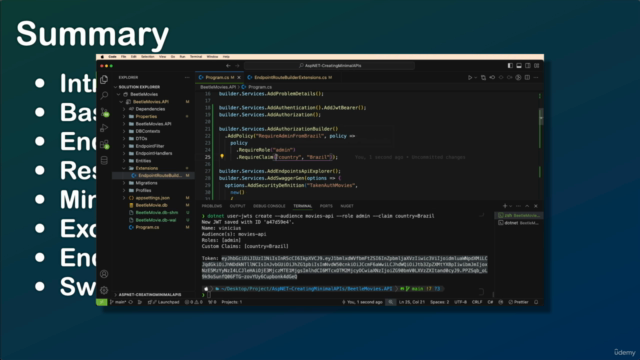Click Prettier in status bar
The image size is (640, 360).
click(x=519, y=302)
